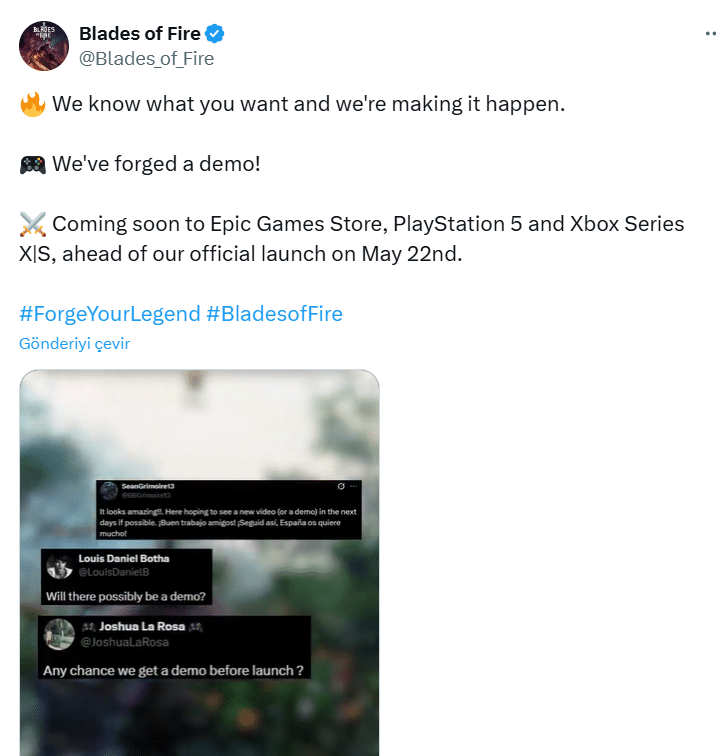The image size is (716, 756).
Task: Open the @Blades_of_Fire handle link
Action: coord(146,58)
